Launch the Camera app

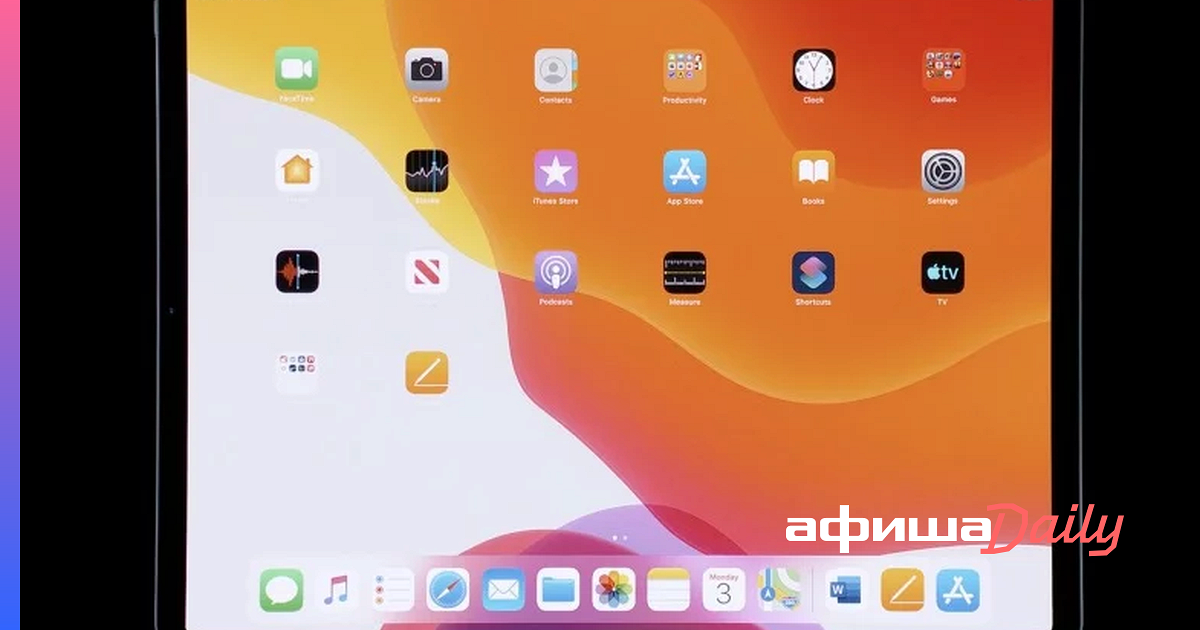click(426, 69)
